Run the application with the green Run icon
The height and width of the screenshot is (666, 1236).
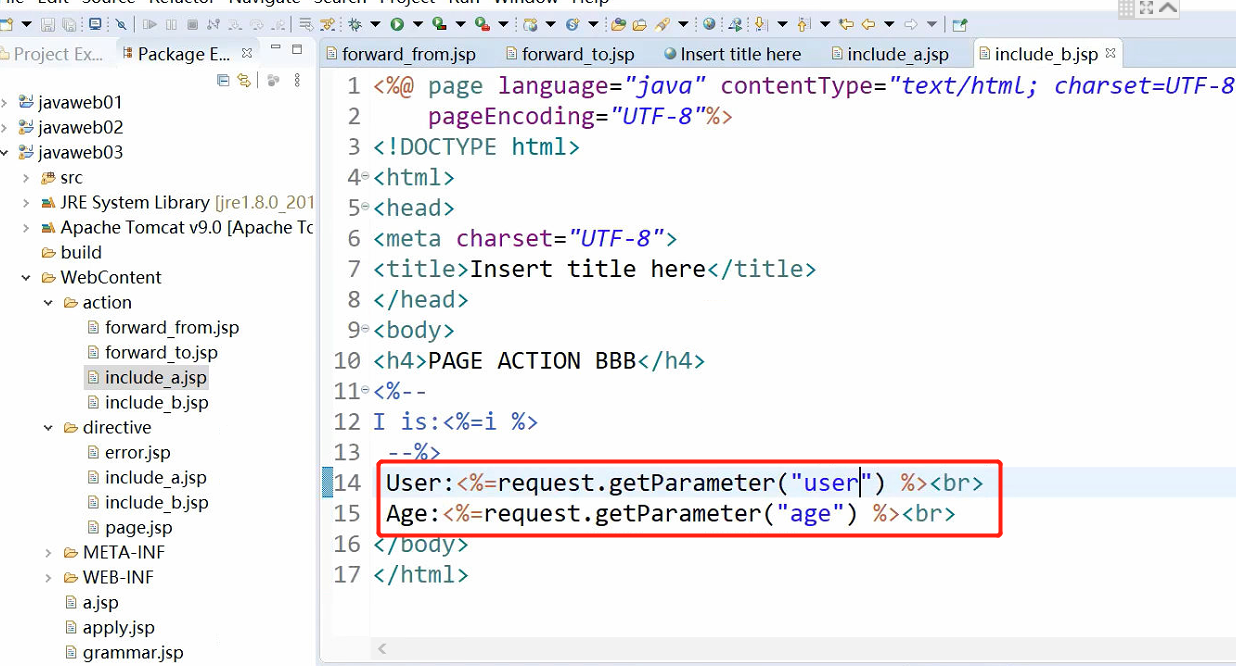coord(395,24)
